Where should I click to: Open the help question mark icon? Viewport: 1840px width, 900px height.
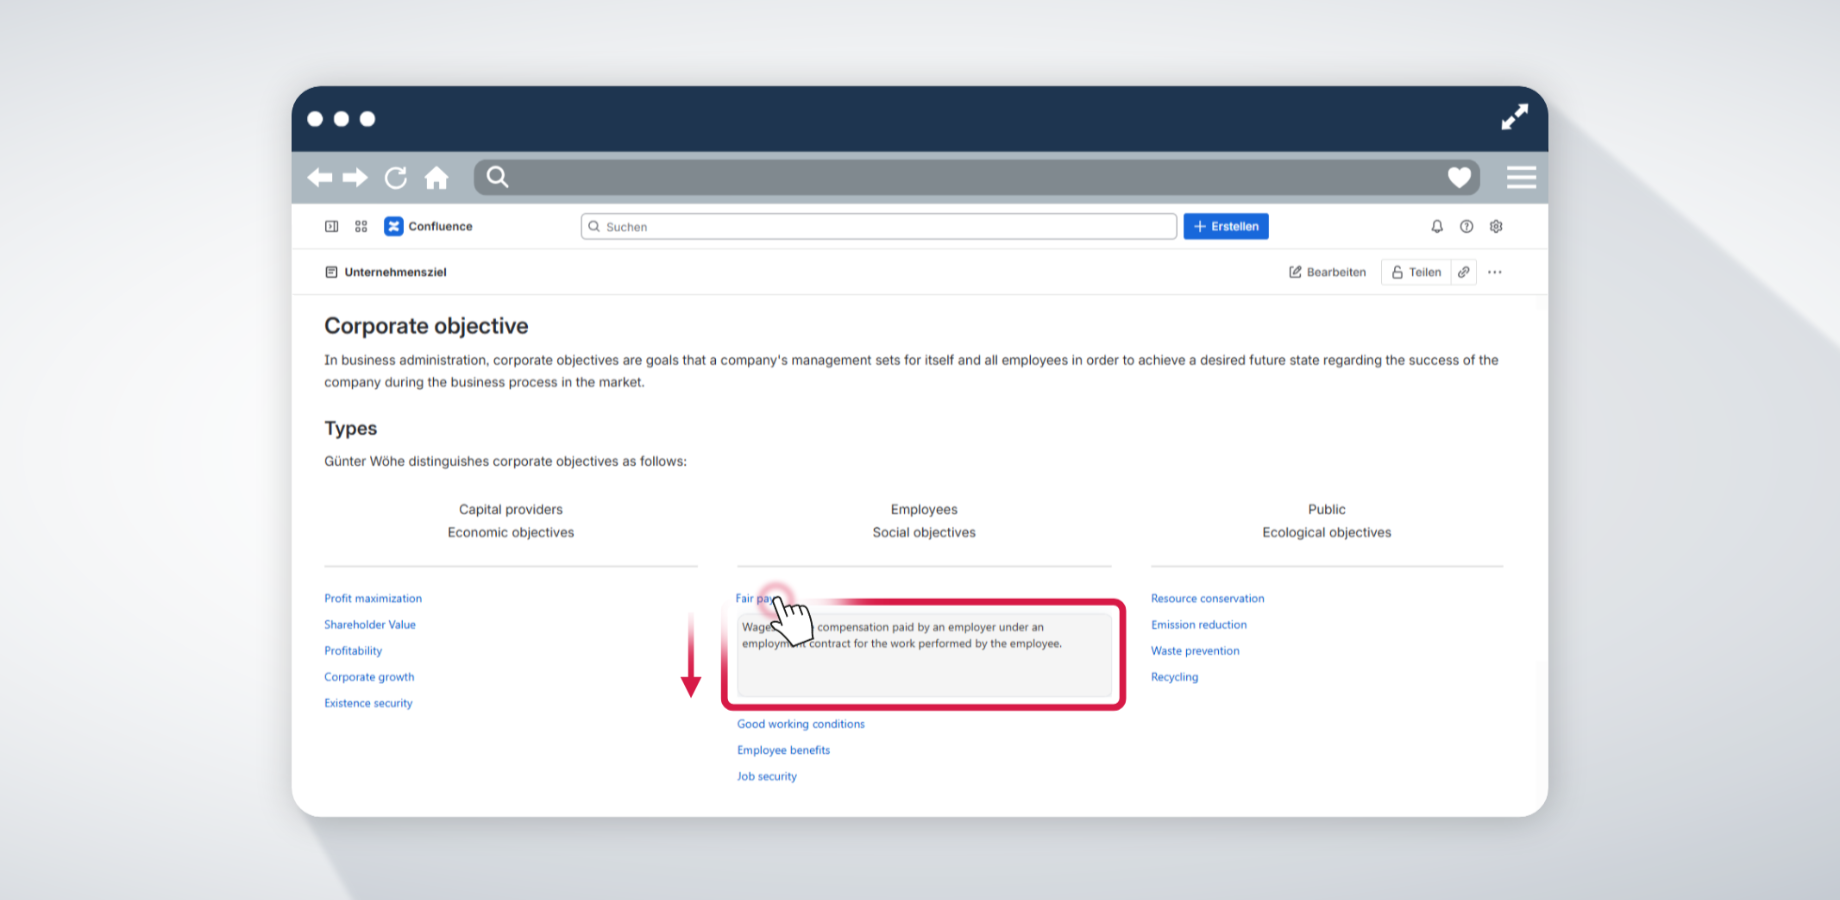click(1466, 227)
